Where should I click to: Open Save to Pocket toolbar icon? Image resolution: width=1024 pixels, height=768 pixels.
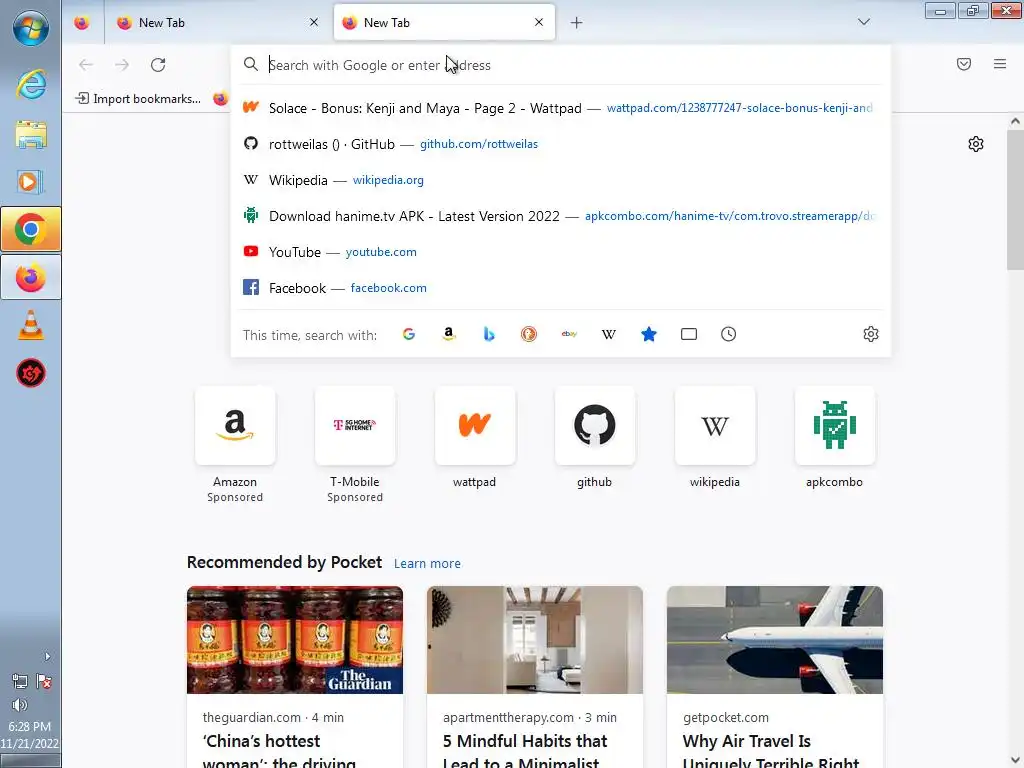point(964,64)
